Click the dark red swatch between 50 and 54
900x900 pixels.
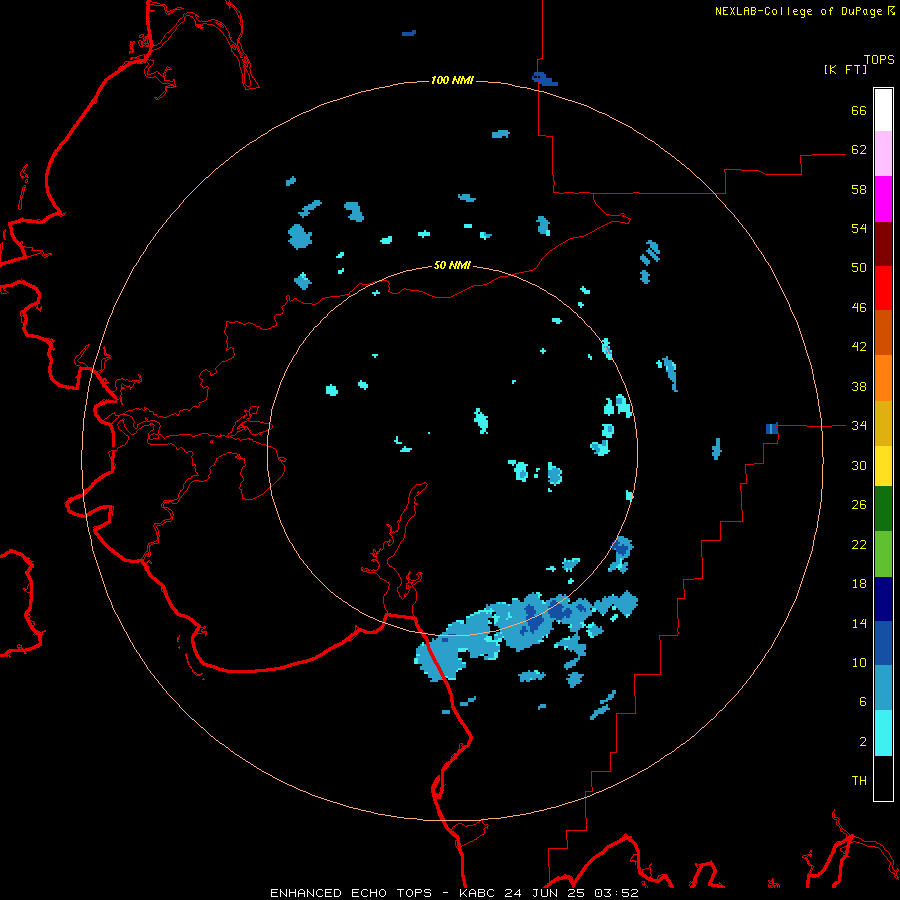tap(883, 244)
